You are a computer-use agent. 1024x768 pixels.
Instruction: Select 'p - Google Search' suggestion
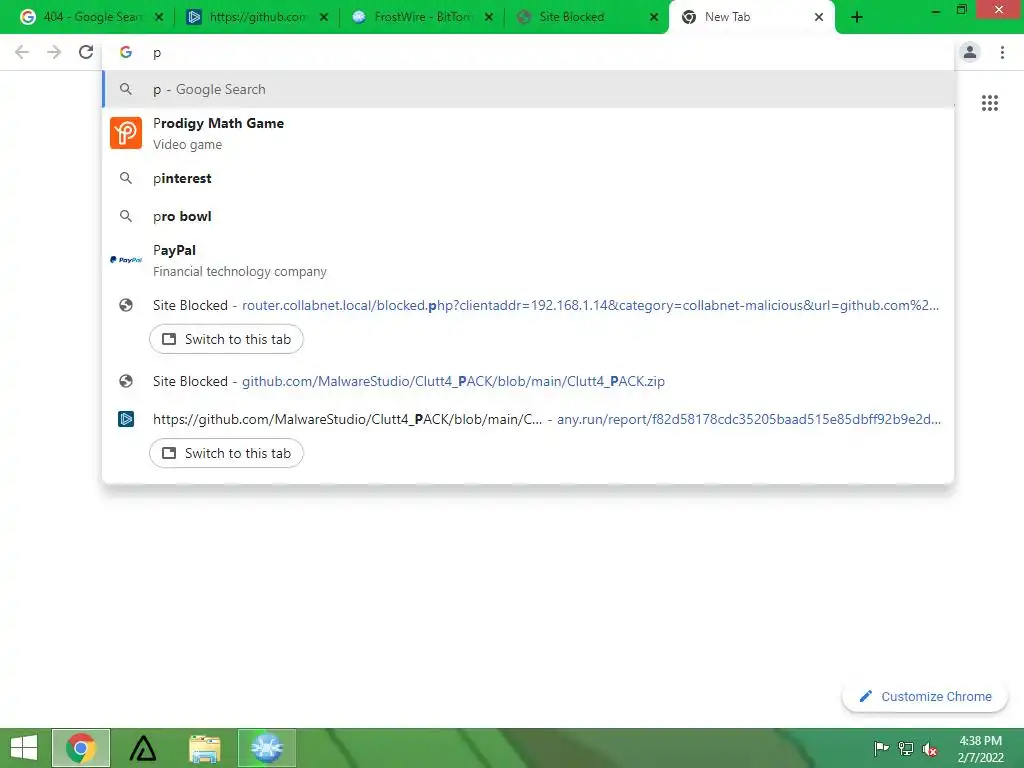point(528,89)
